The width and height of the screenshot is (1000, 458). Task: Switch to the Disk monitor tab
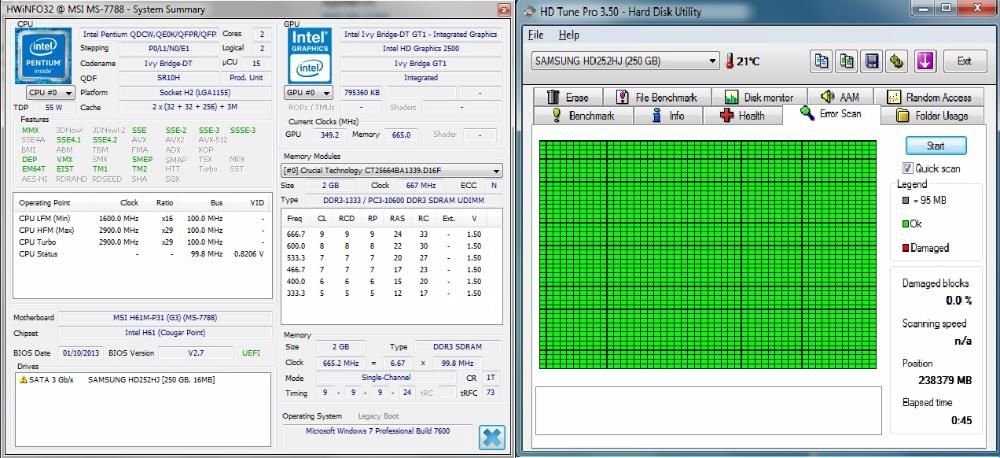point(760,98)
